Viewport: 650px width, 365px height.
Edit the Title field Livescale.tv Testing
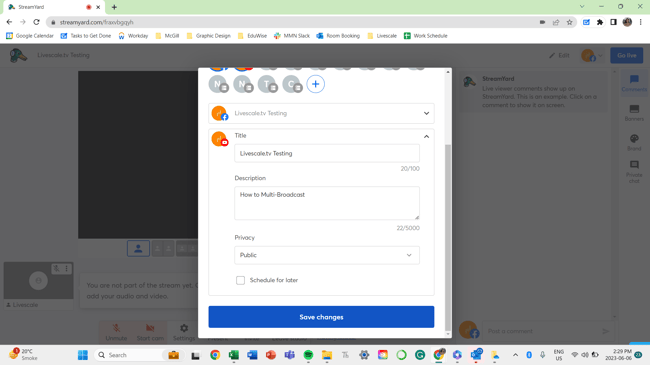[x=327, y=153]
